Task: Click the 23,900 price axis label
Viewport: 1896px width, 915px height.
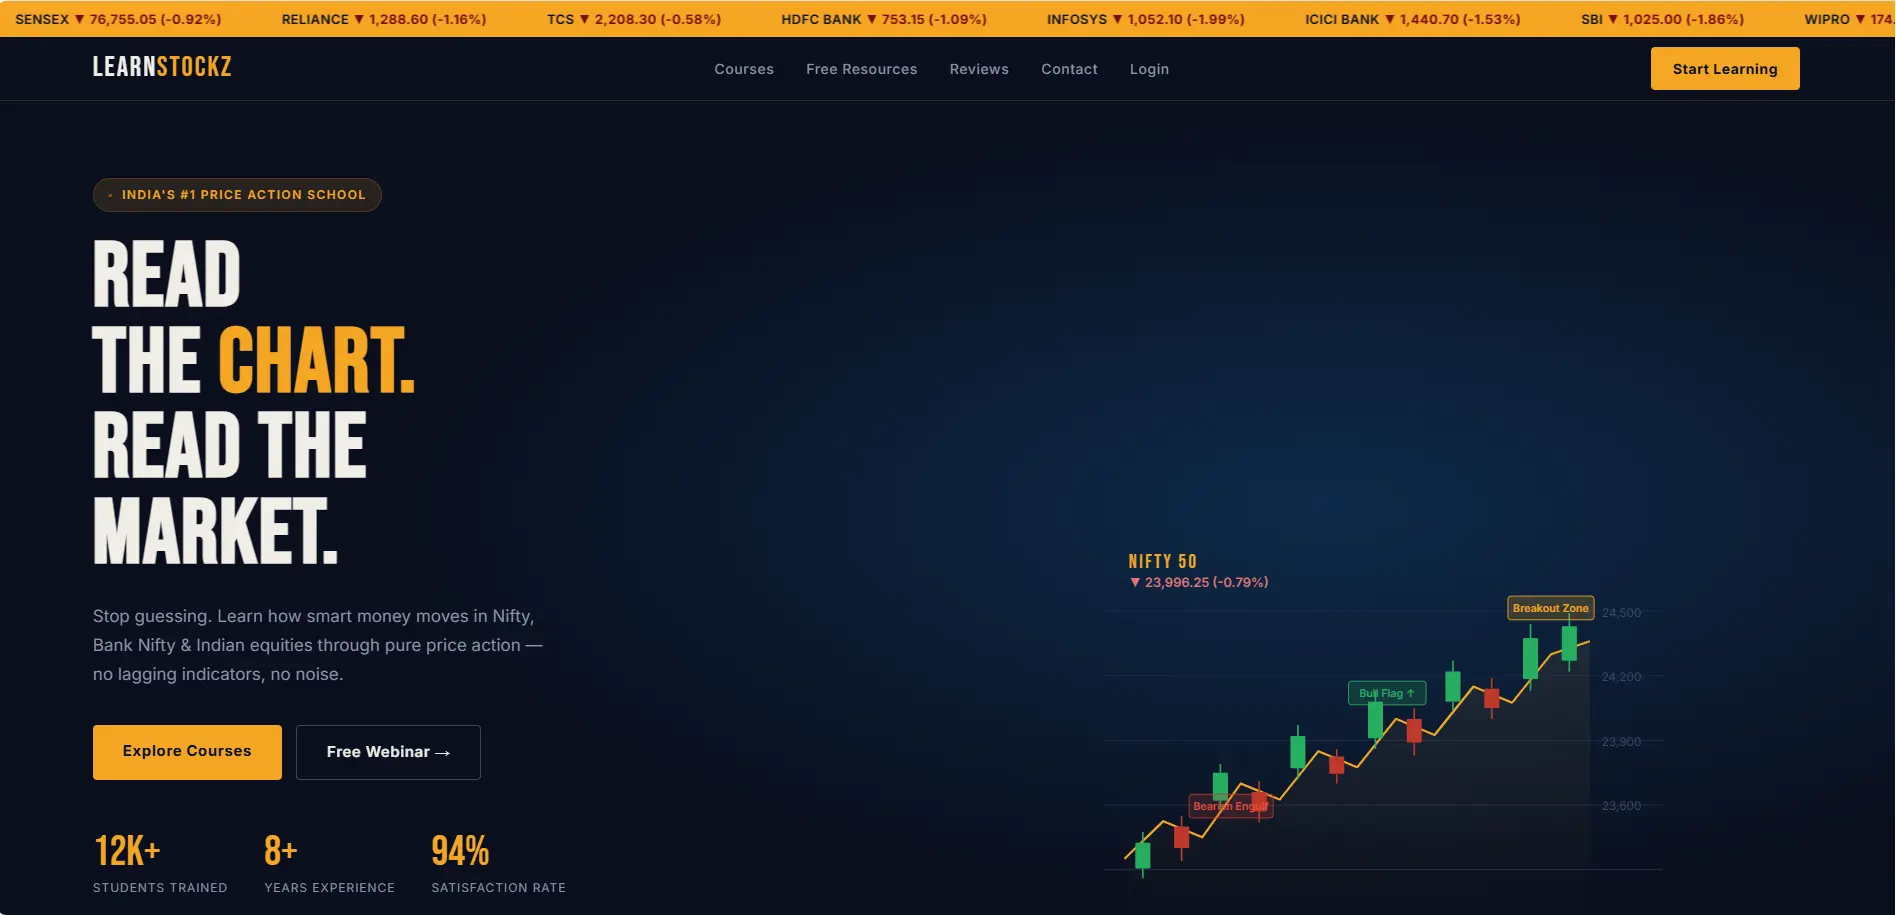Action: click(x=1621, y=742)
